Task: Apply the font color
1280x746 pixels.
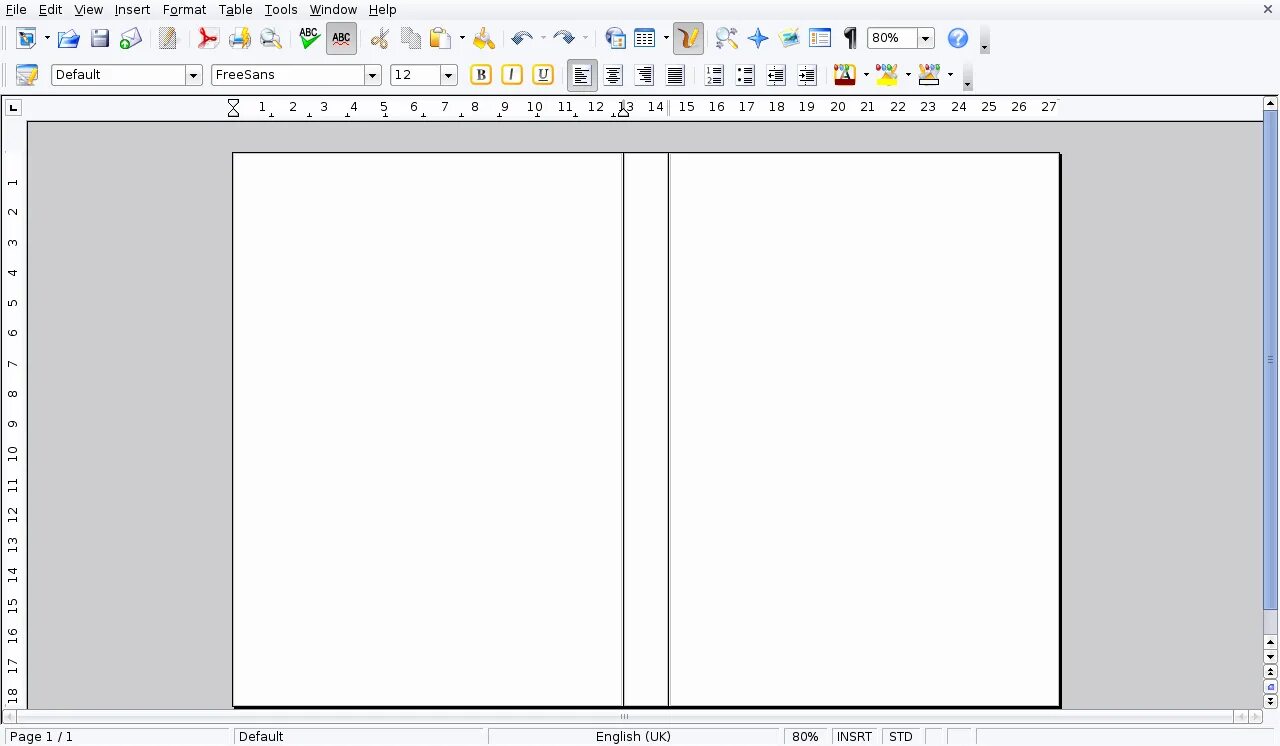Action: tap(845, 75)
